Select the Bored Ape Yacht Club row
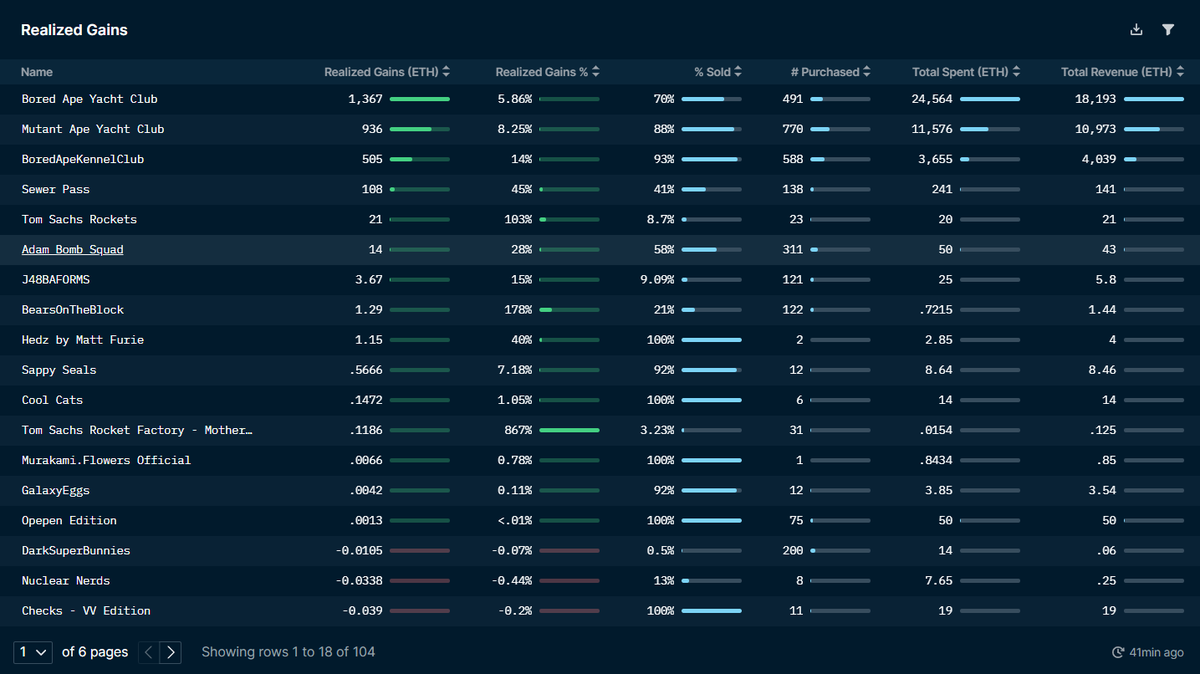Image resolution: width=1200 pixels, height=674 pixels. tap(600, 99)
